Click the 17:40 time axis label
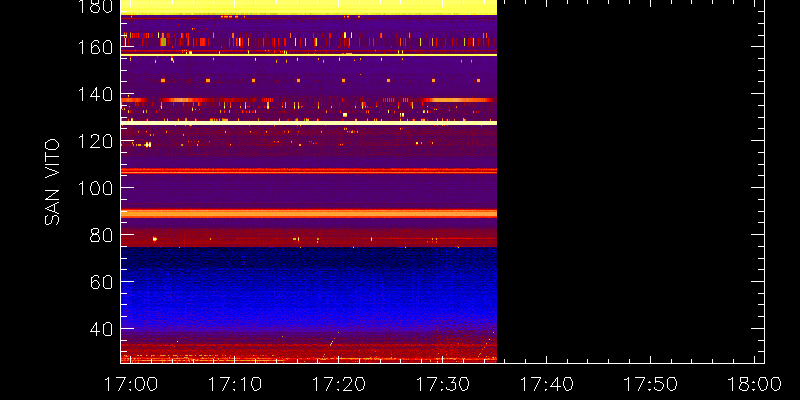 point(546,384)
